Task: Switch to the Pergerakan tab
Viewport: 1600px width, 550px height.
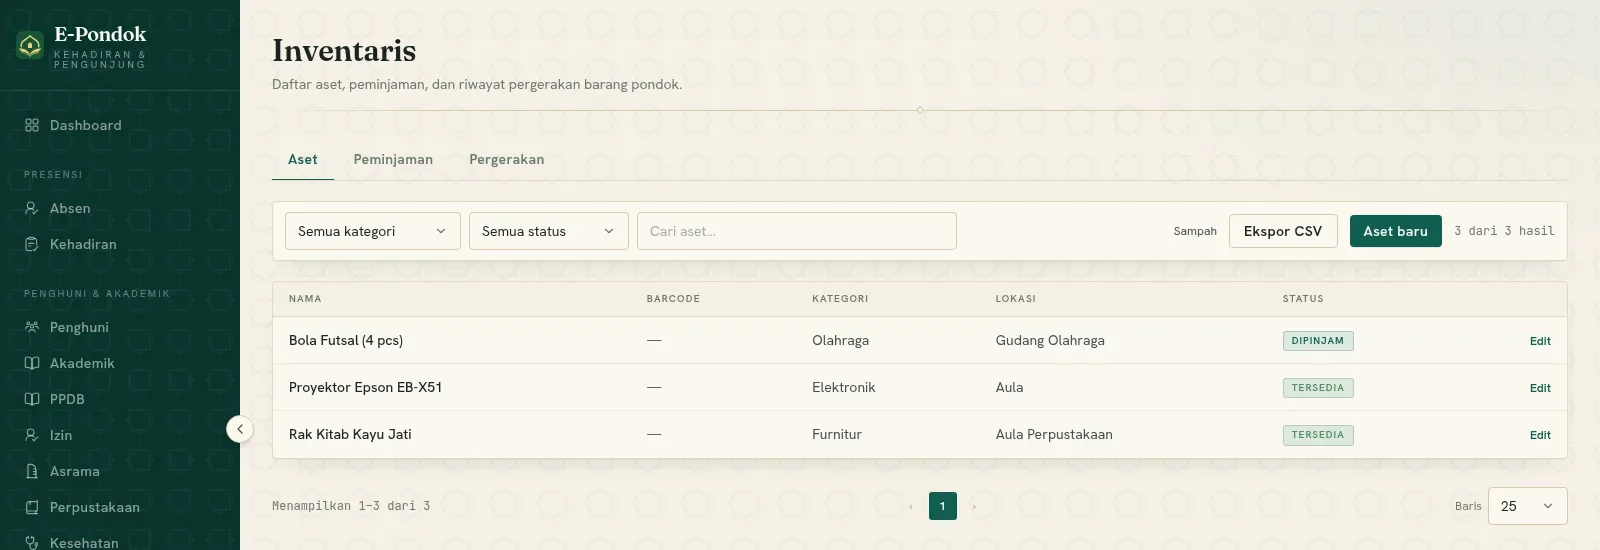Action: coord(507,160)
